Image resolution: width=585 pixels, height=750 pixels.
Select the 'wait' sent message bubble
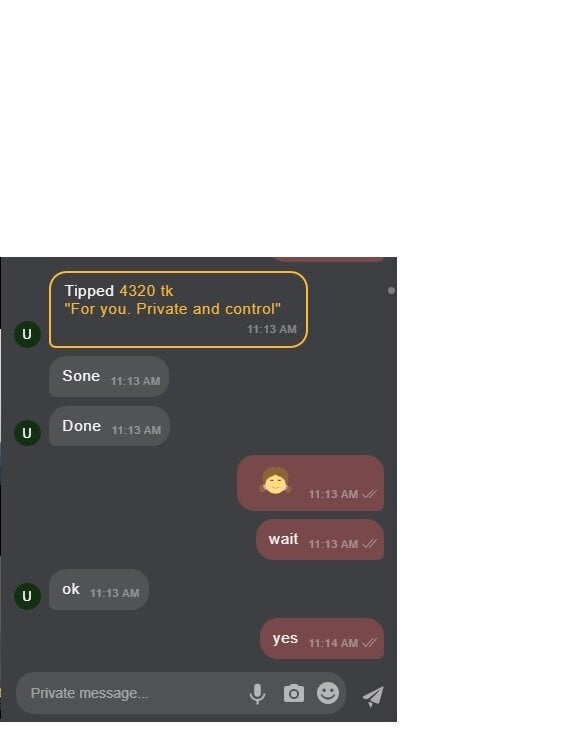[x=320, y=540]
